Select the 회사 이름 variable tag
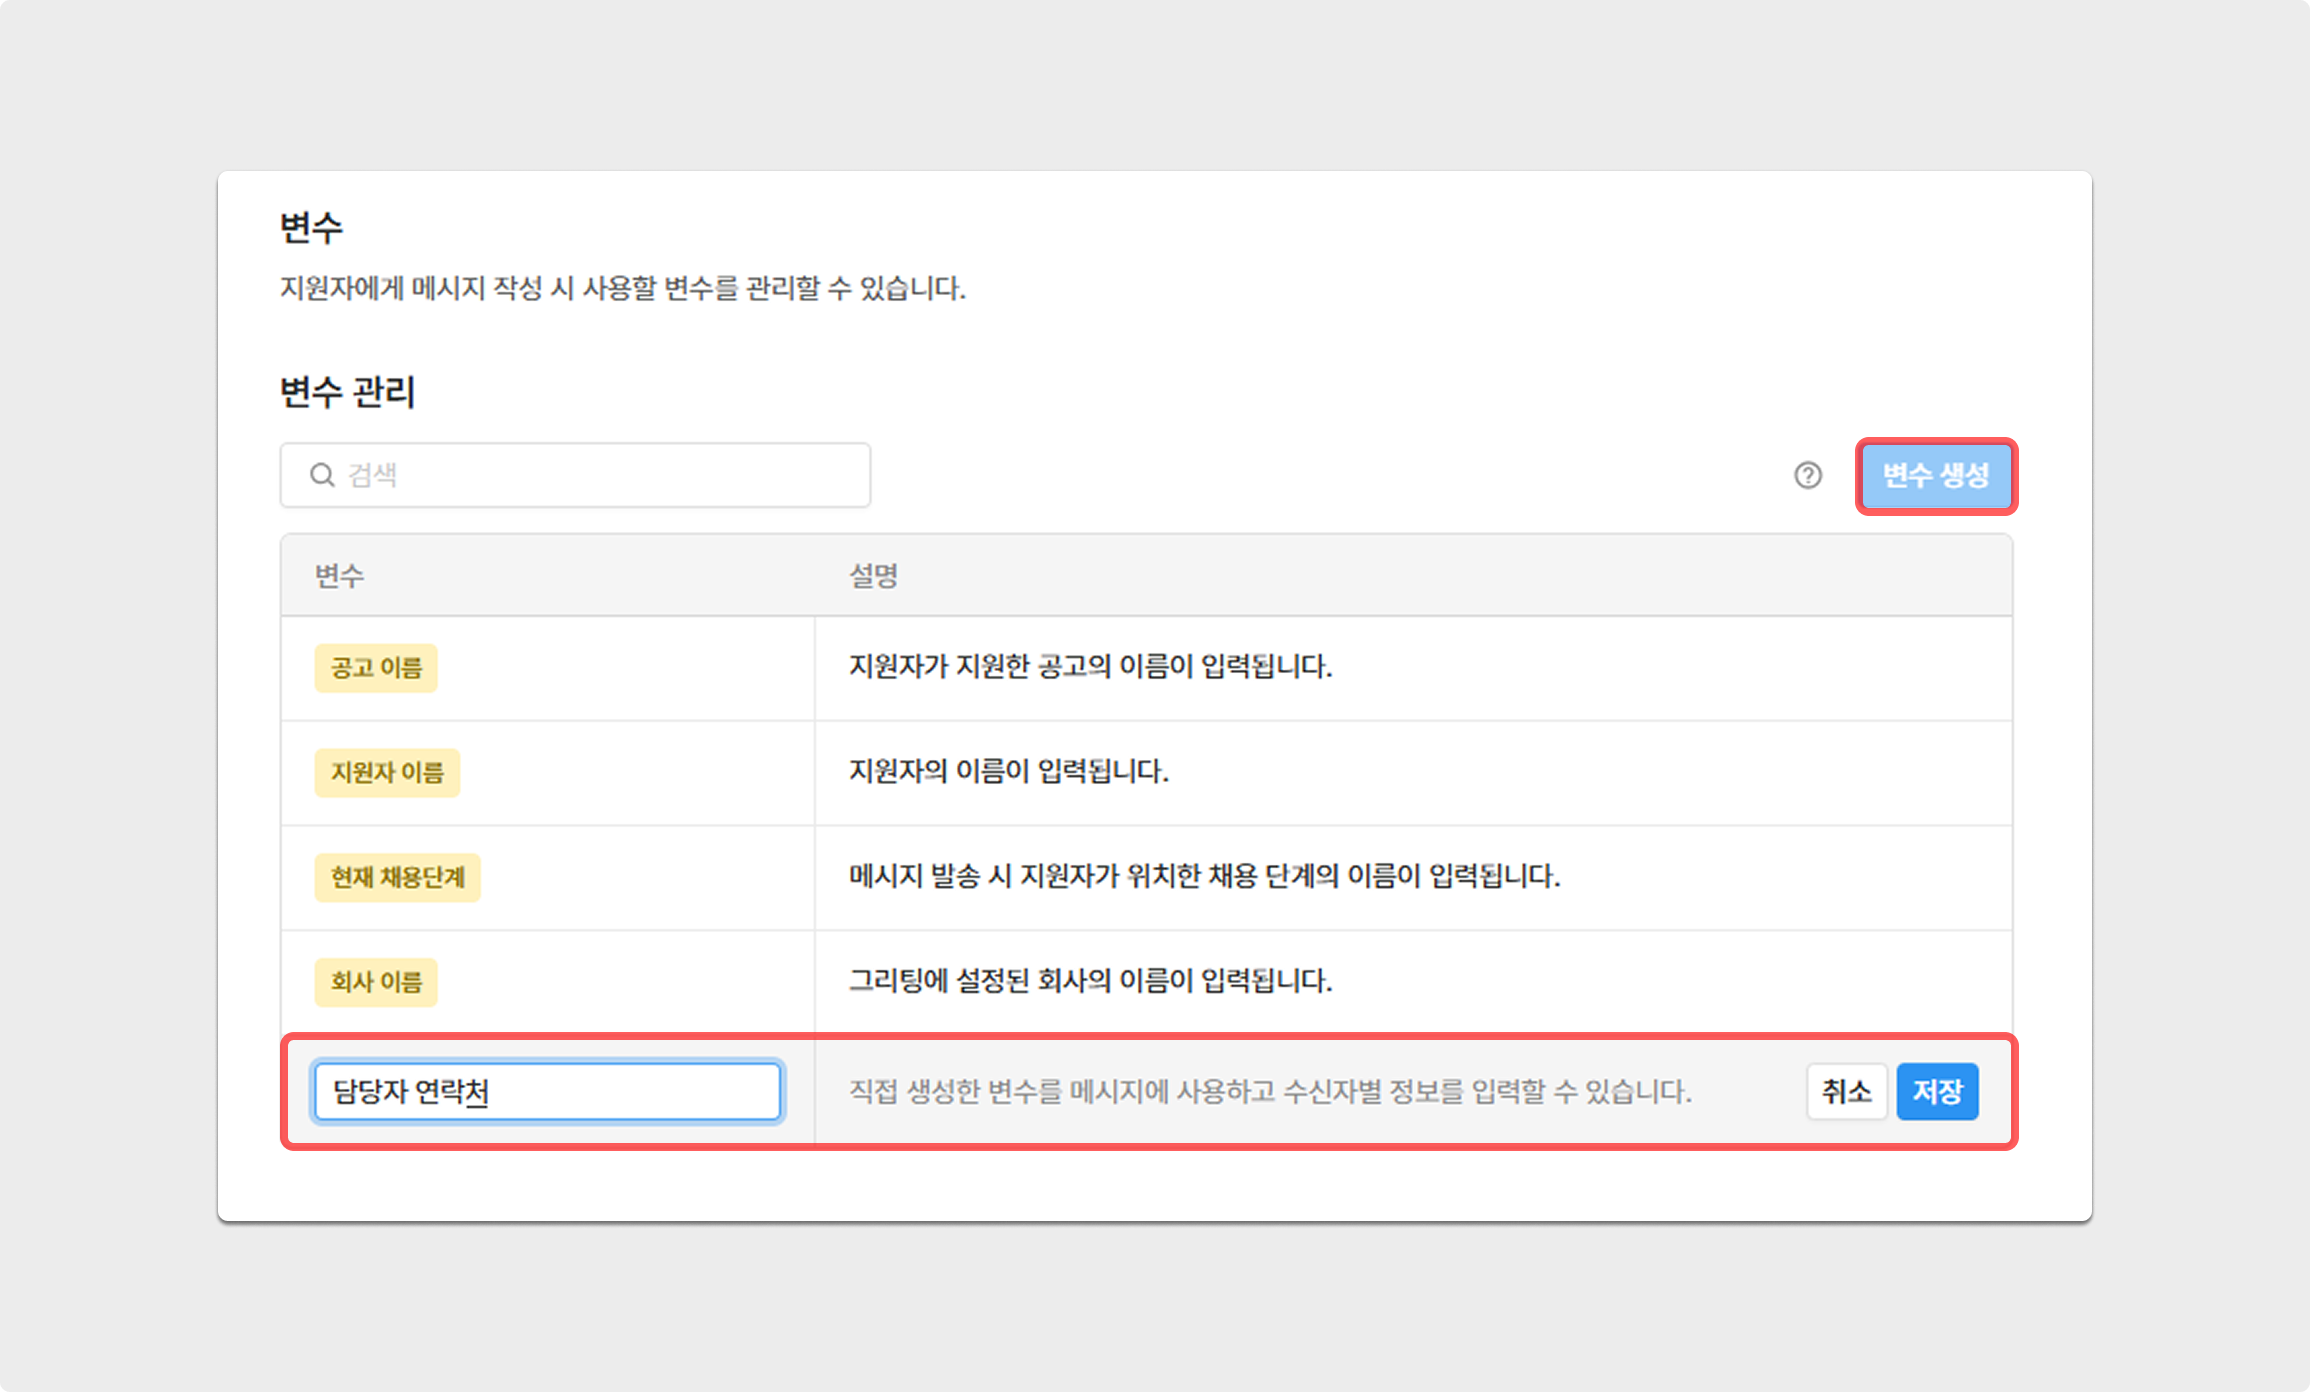2310x1392 pixels. [376, 982]
